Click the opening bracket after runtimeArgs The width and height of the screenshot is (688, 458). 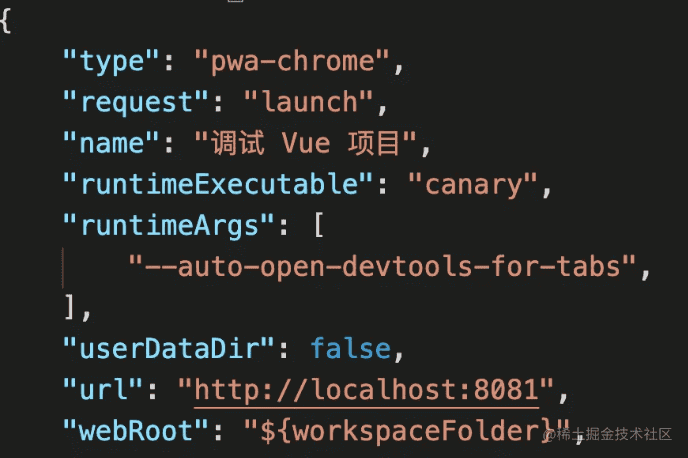[319, 225]
